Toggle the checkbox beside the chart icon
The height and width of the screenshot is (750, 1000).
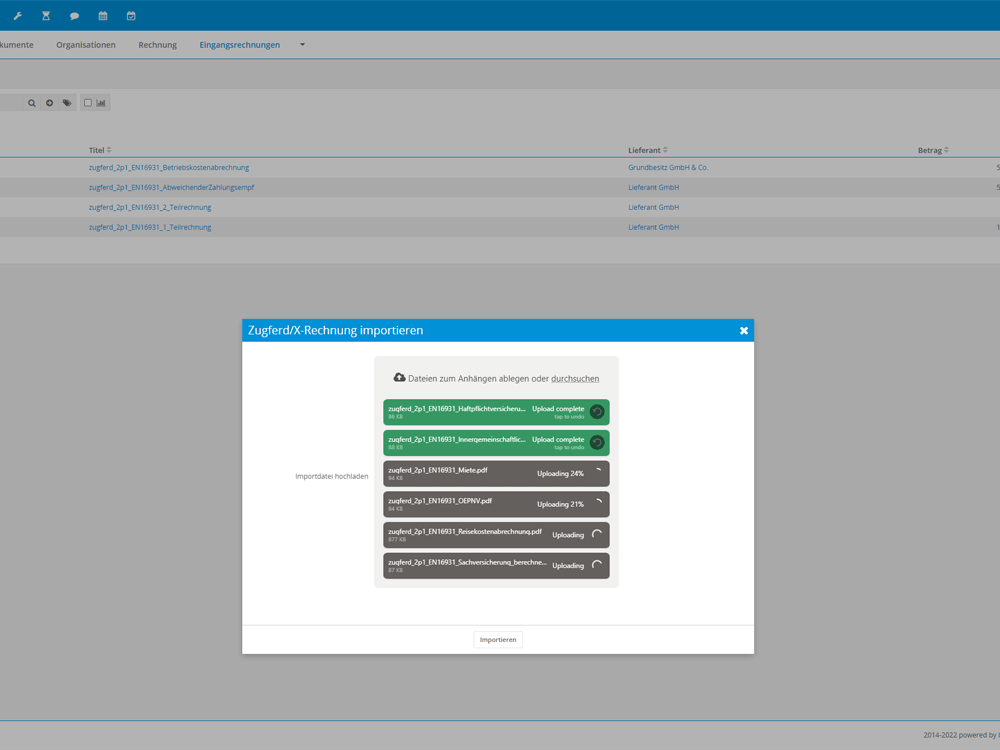click(x=88, y=103)
